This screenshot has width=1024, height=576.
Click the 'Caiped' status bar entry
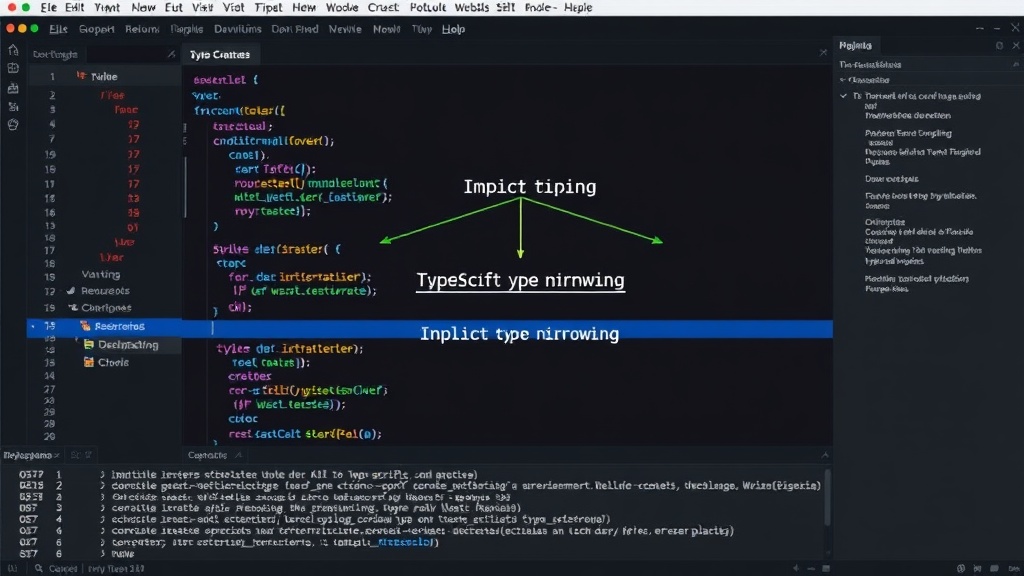pos(63,569)
